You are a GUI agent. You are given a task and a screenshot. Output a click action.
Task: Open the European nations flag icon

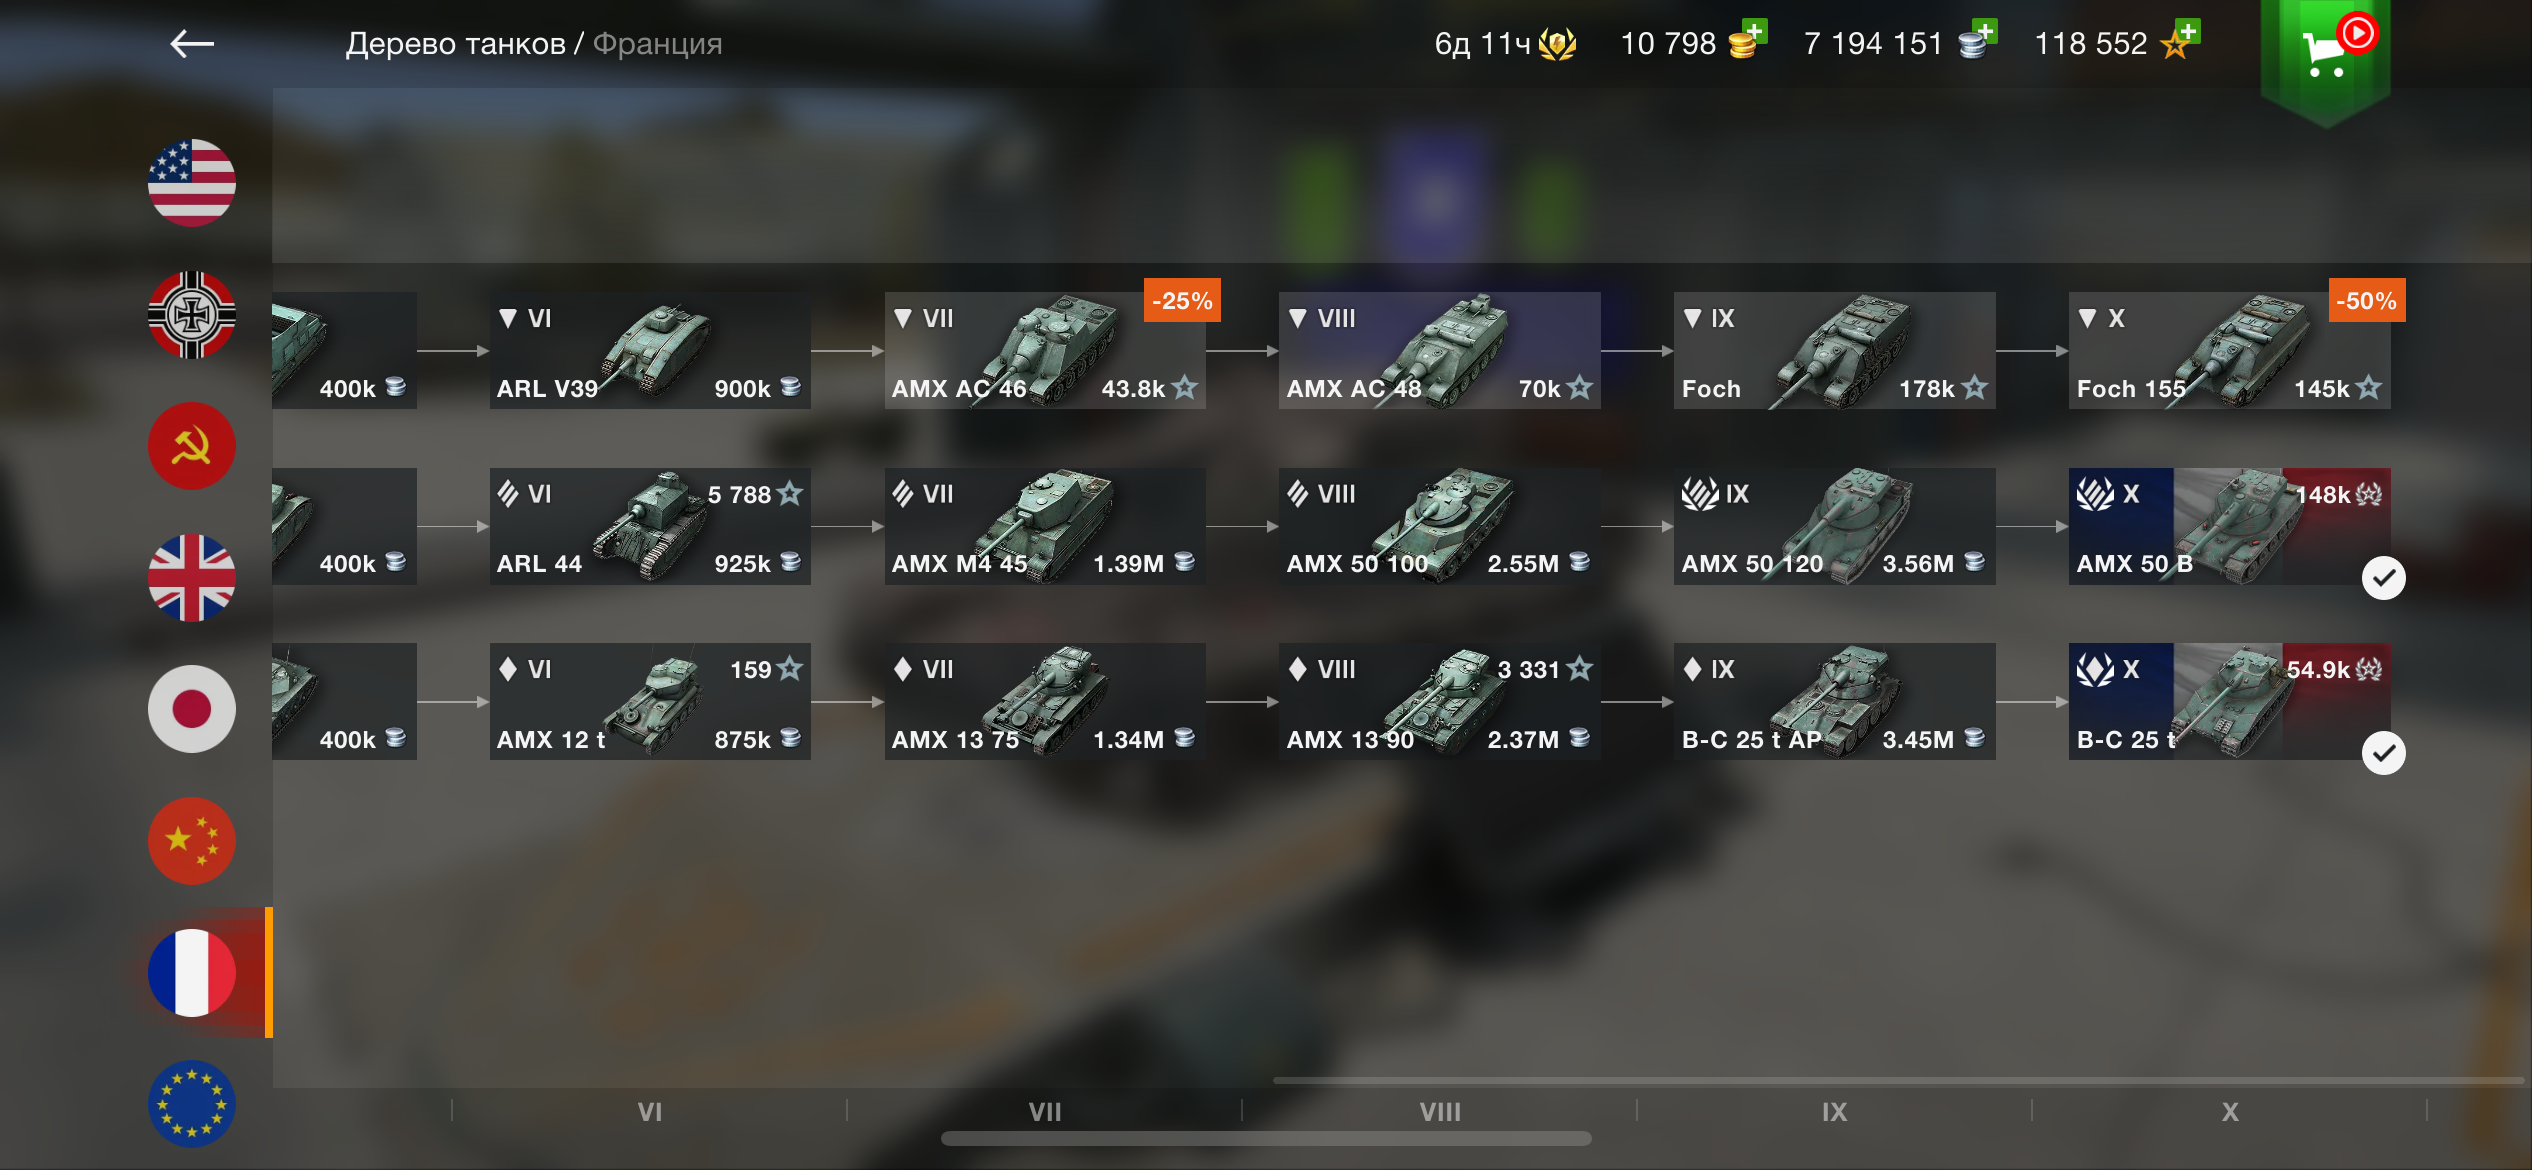(x=191, y=1104)
